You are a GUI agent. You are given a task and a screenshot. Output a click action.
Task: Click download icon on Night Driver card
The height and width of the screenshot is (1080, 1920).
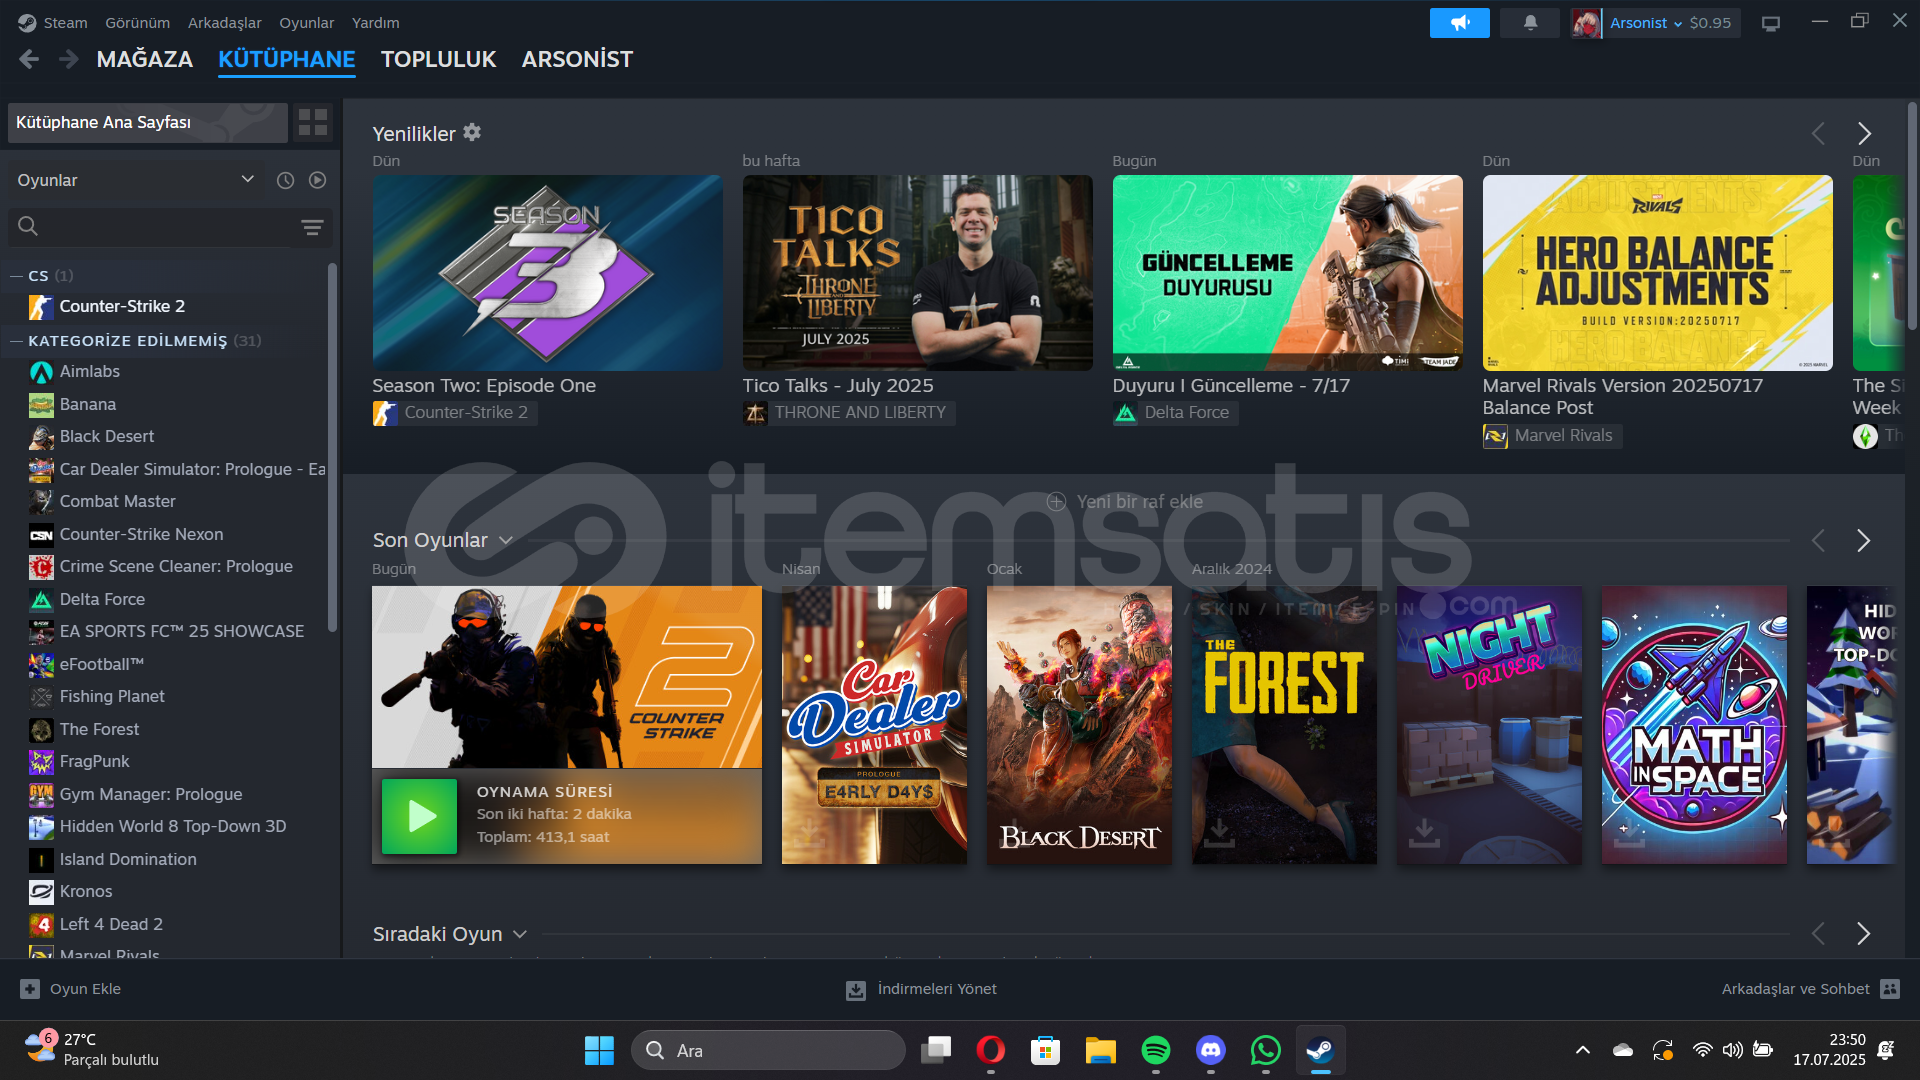(1424, 832)
